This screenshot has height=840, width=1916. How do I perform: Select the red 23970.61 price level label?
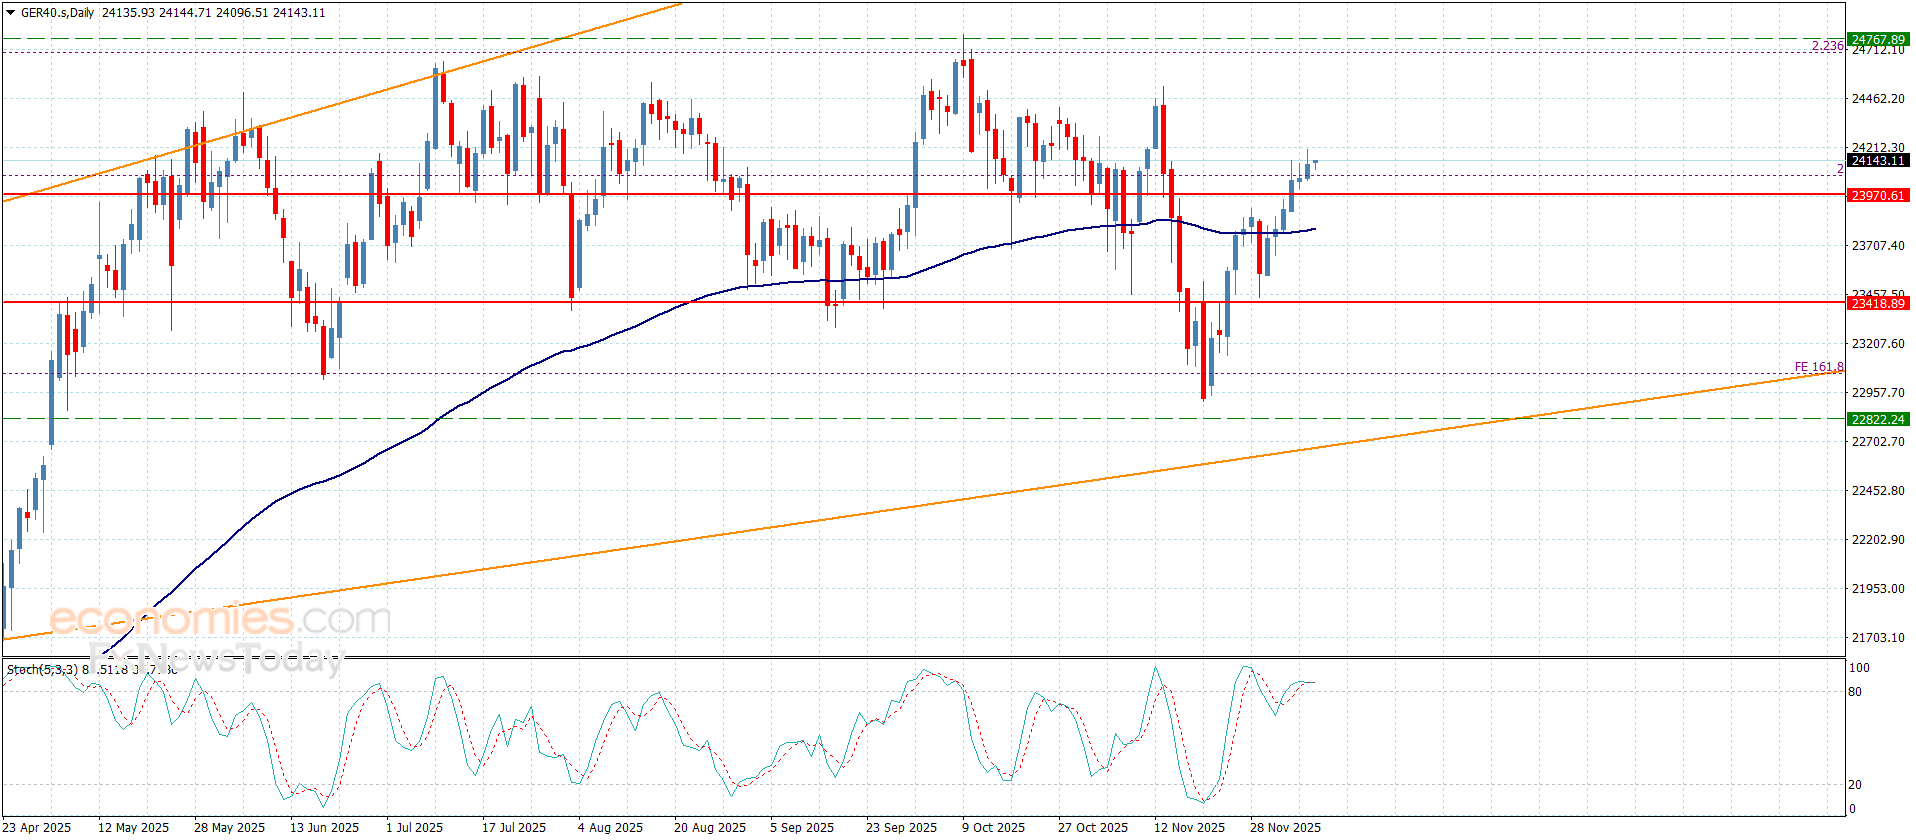(x=1877, y=196)
